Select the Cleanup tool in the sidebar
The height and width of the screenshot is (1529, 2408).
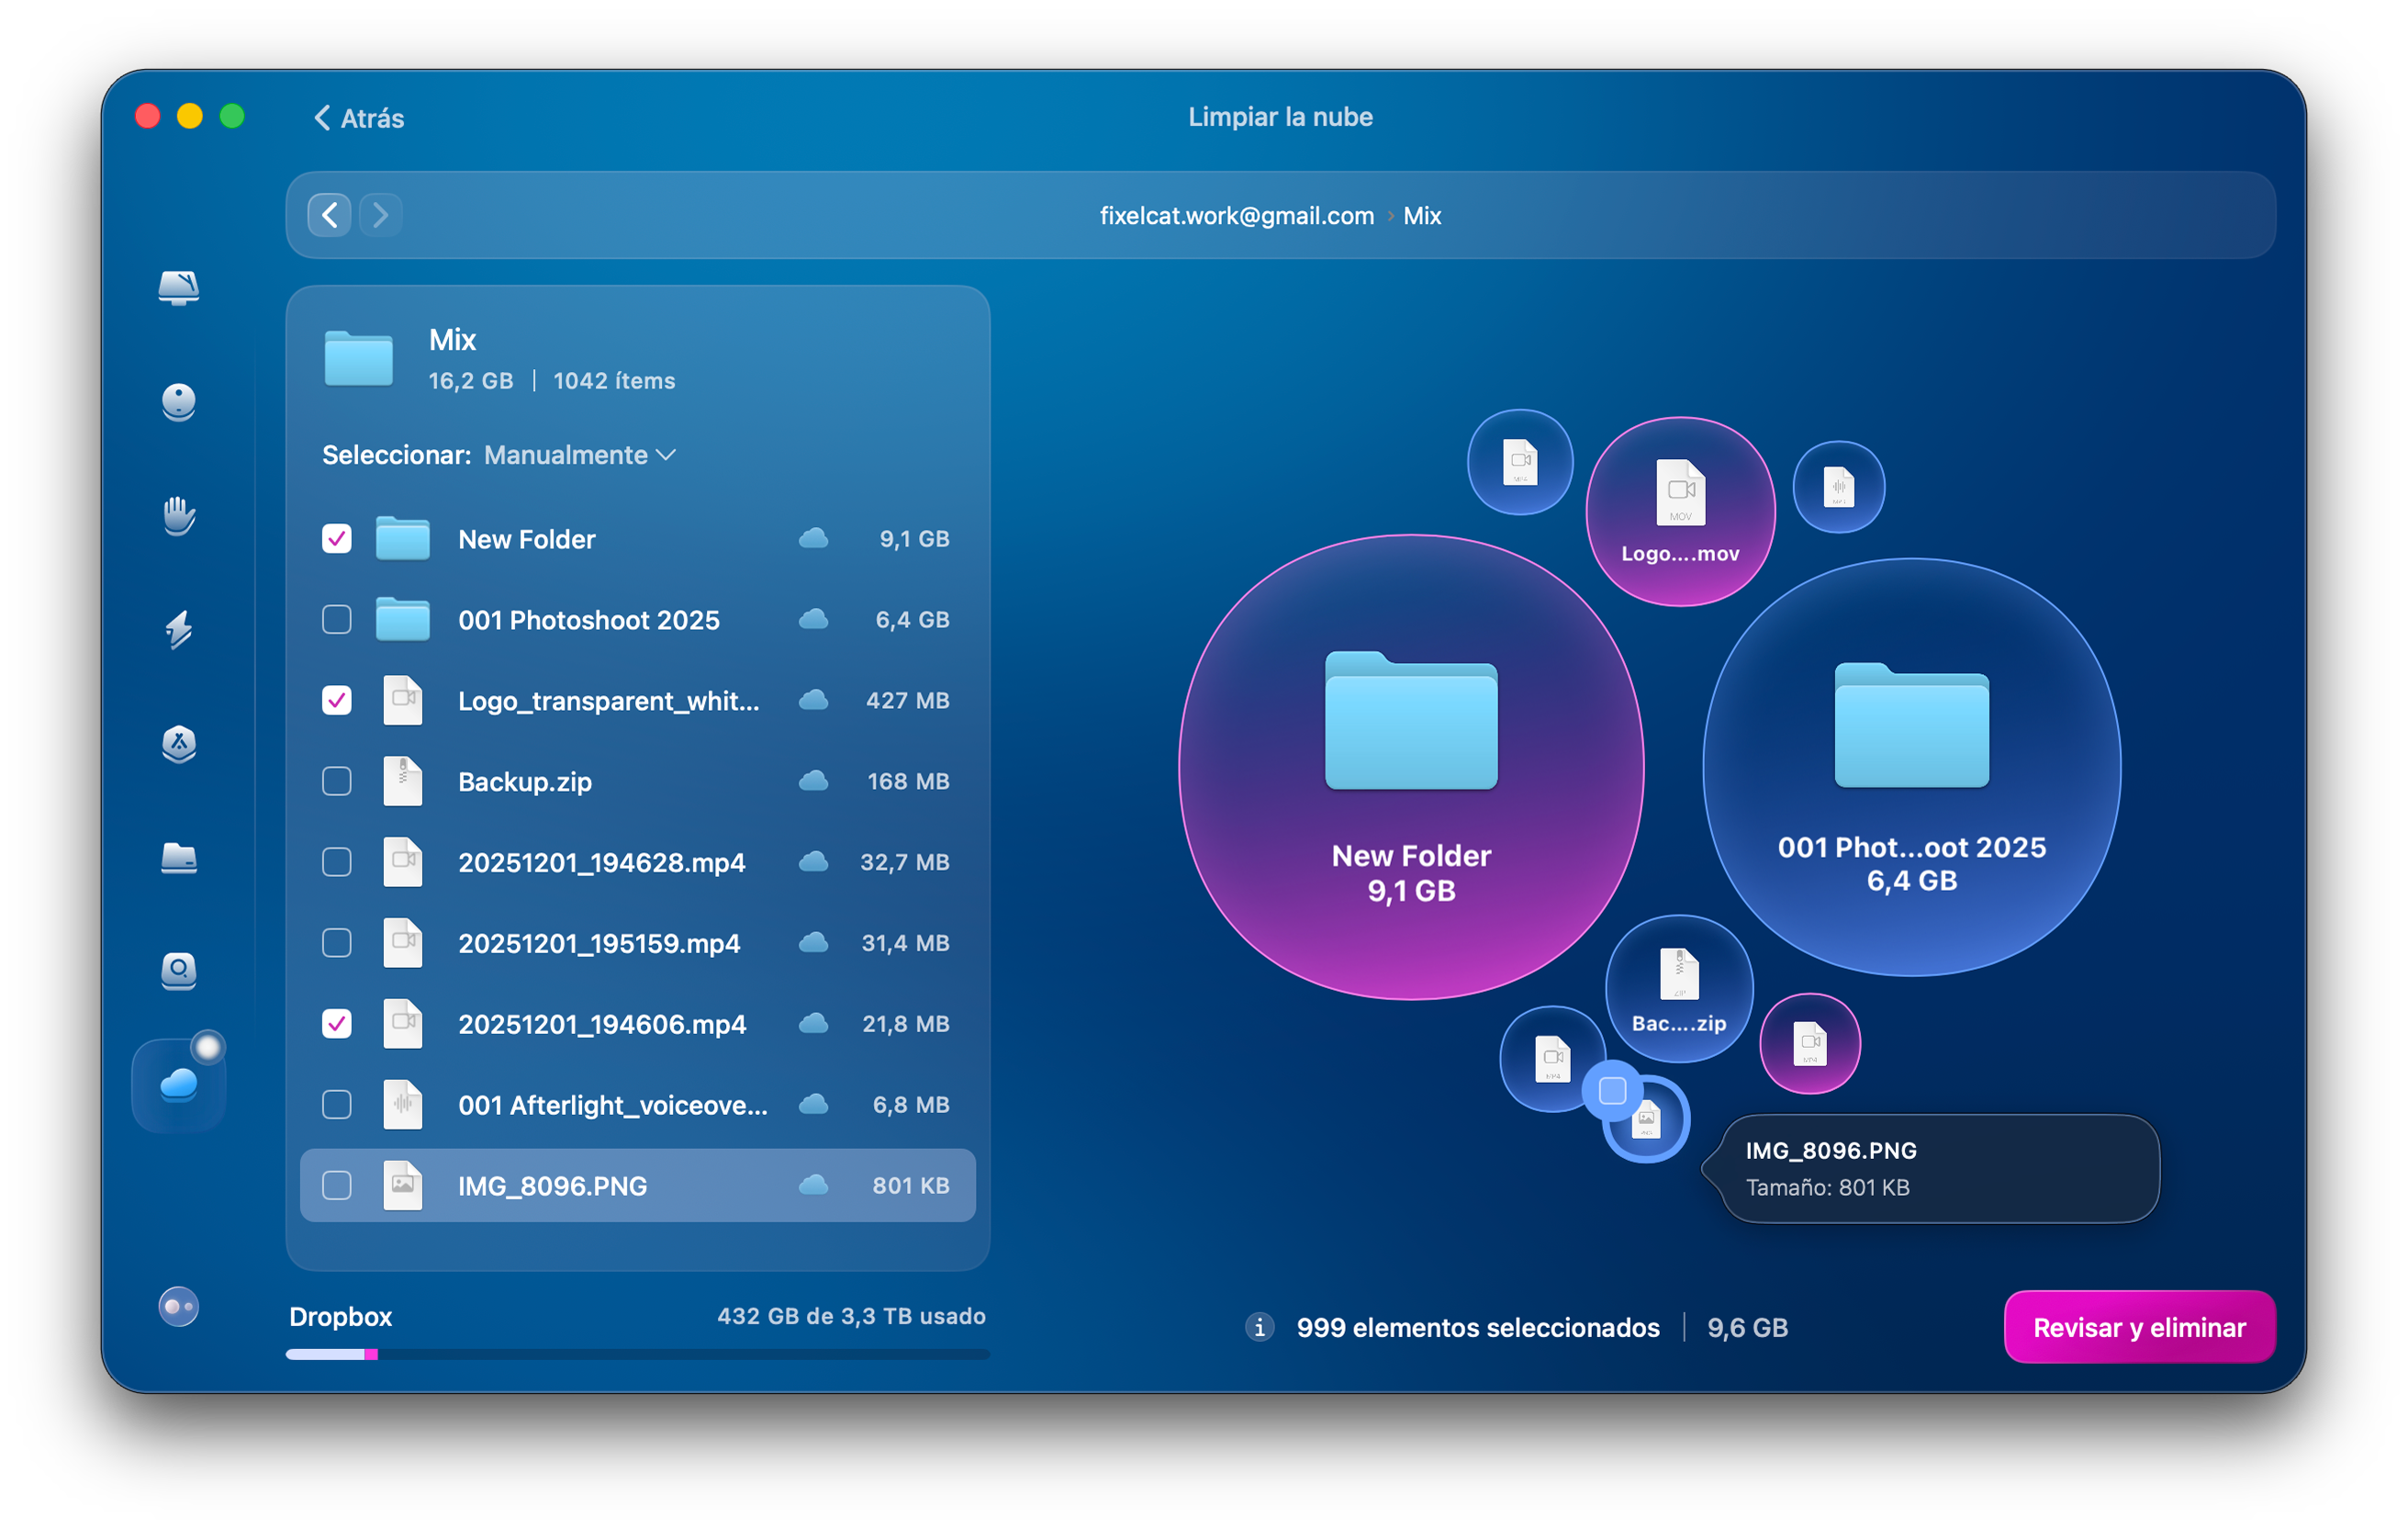pos(178,402)
